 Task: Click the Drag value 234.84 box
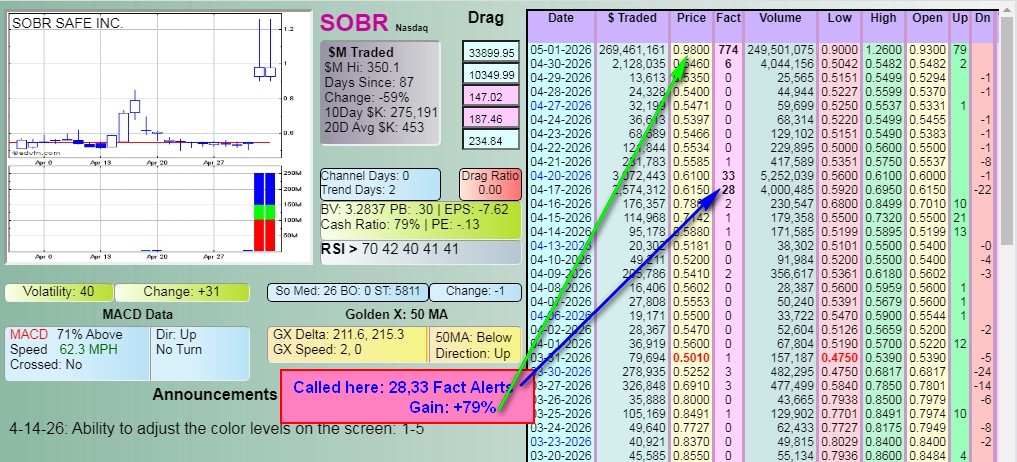[491, 141]
